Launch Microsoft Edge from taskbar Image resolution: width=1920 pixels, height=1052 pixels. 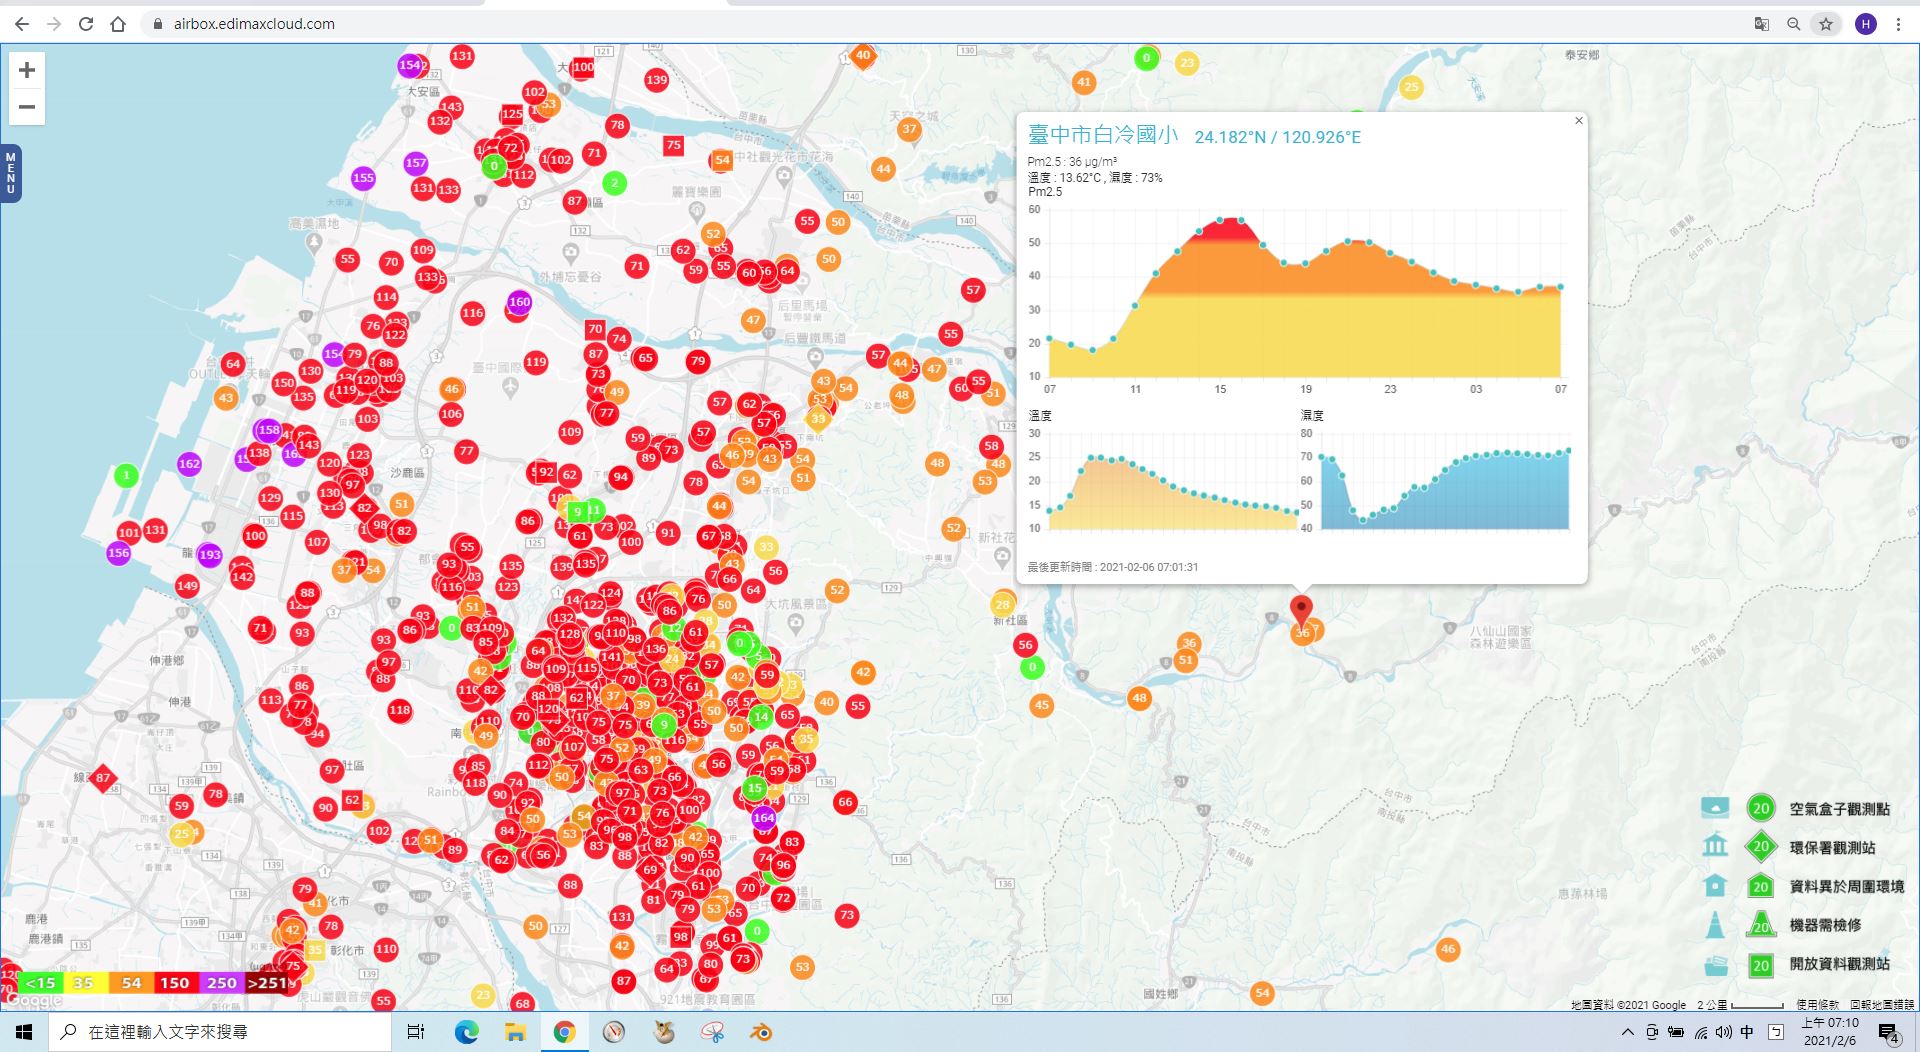467,1032
